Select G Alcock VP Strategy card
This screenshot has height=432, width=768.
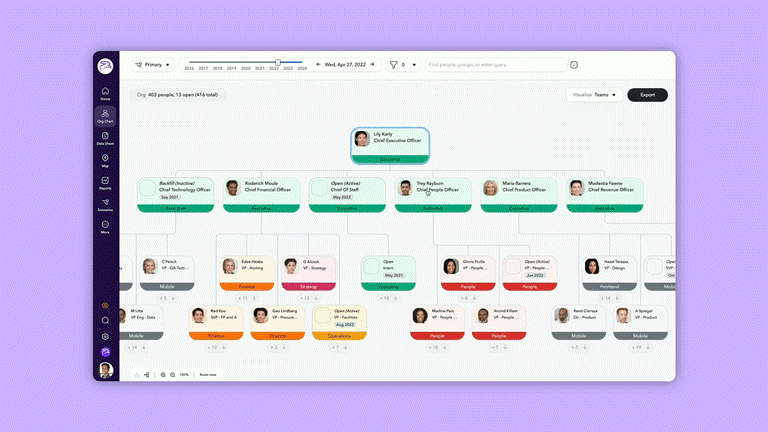pyautogui.click(x=309, y=273)
